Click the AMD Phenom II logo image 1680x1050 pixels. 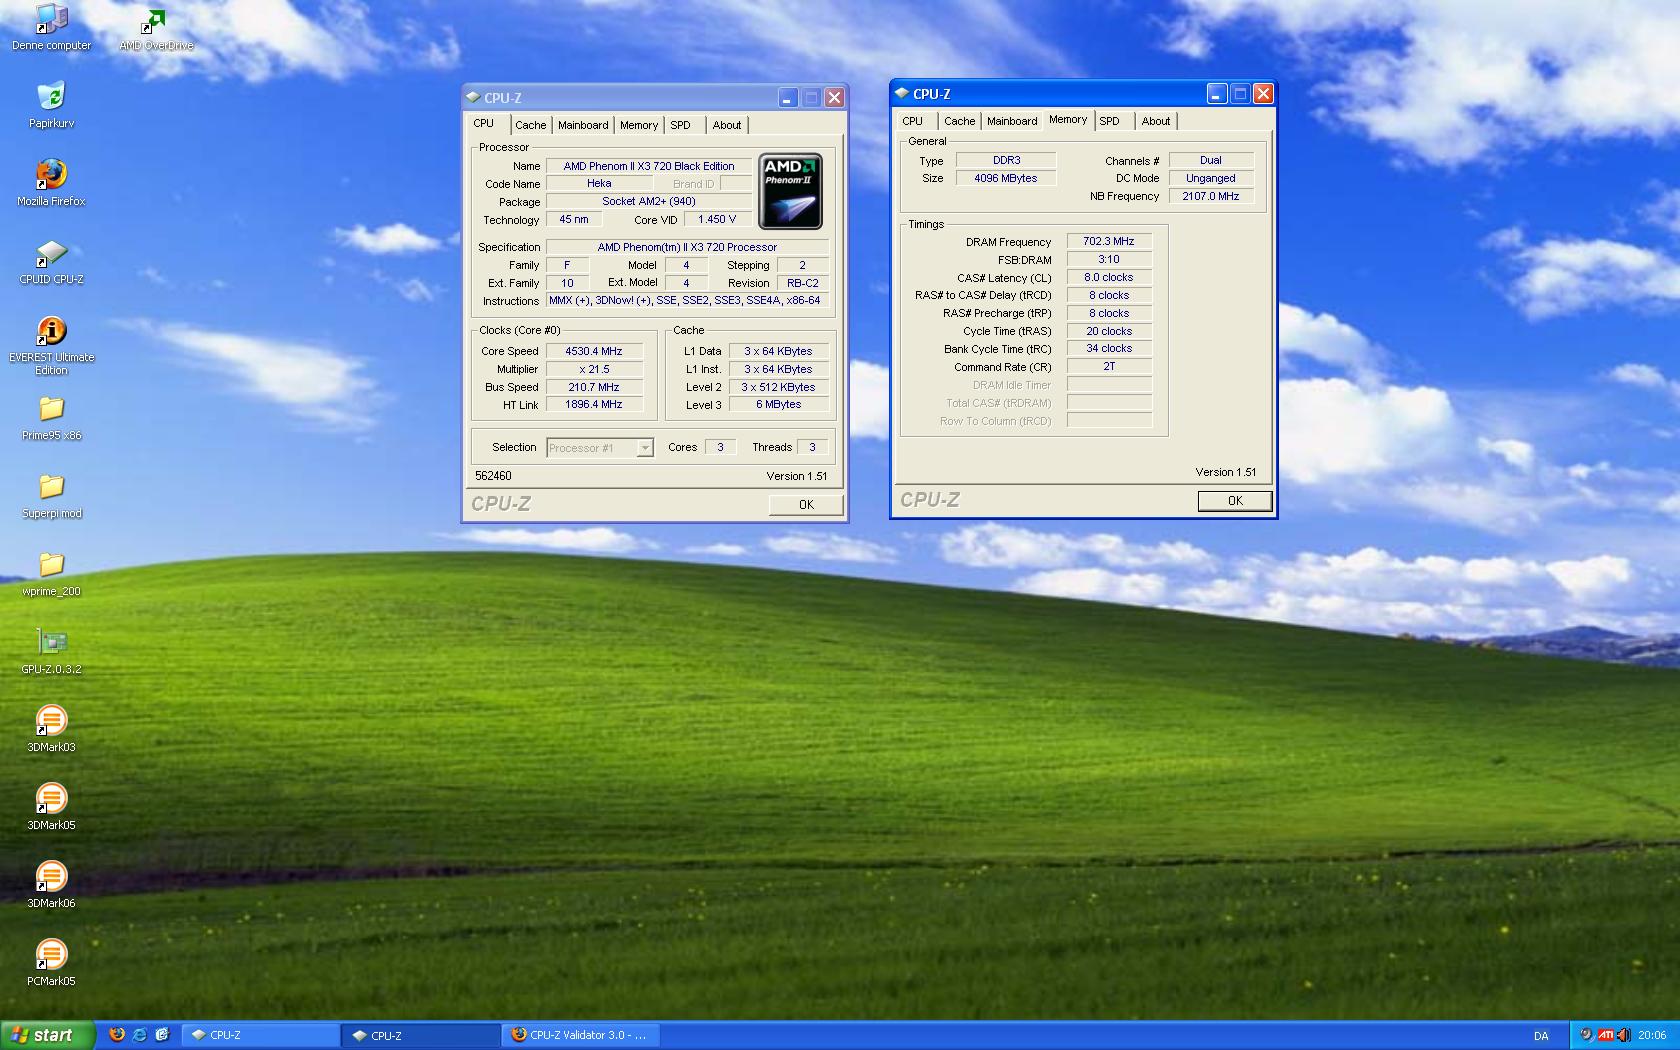click(x=790, y=191)
